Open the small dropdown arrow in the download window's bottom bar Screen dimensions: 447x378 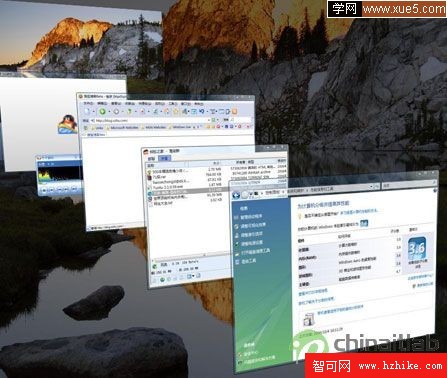point(193,277)
